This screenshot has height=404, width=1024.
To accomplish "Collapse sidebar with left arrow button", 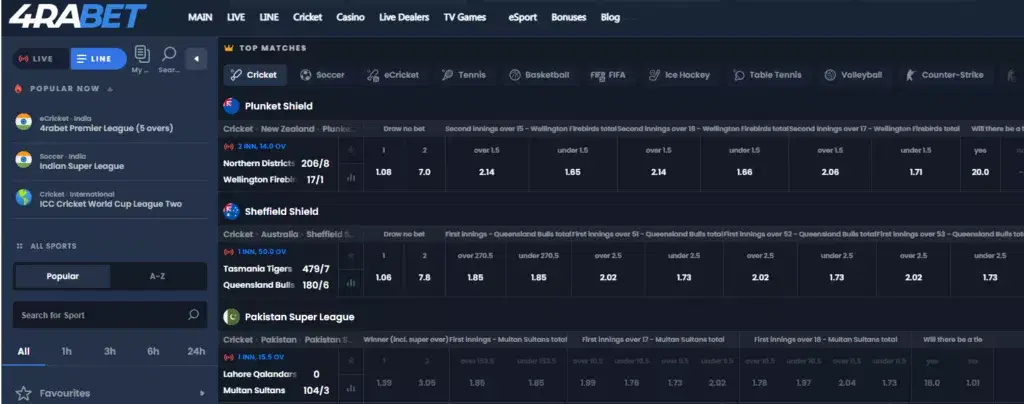I will click(196, 59).
